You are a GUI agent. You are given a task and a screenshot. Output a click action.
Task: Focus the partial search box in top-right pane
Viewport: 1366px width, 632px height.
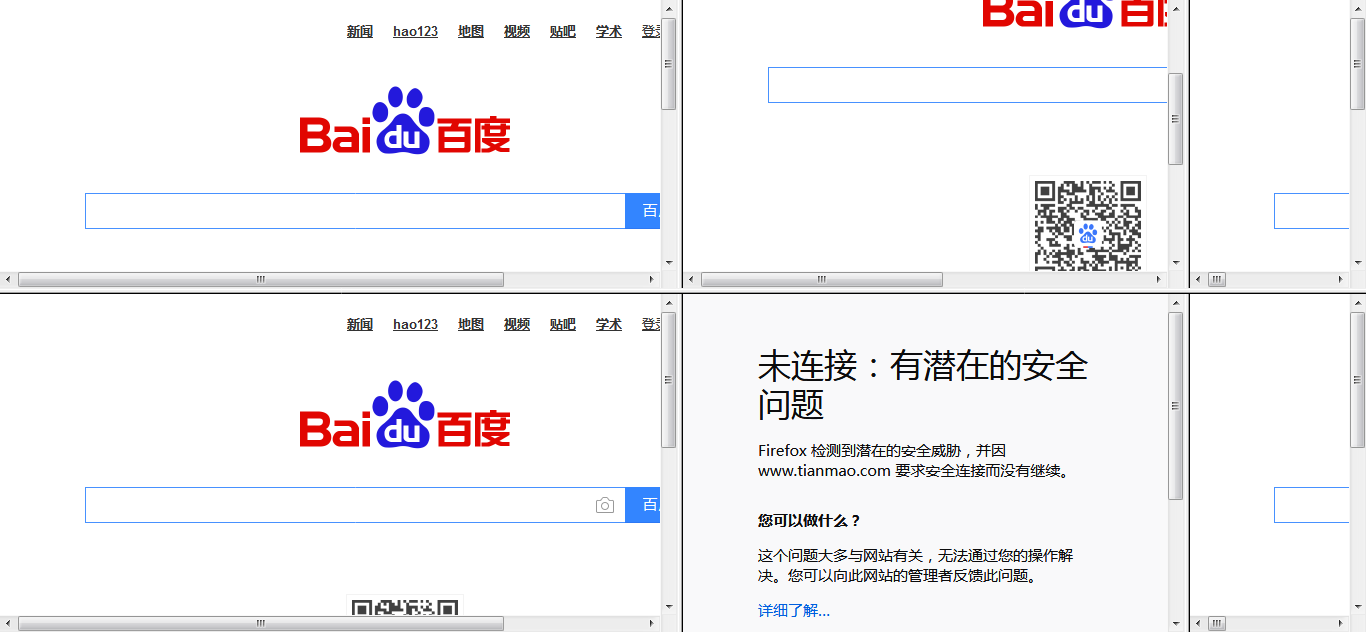coord(1311,211)
